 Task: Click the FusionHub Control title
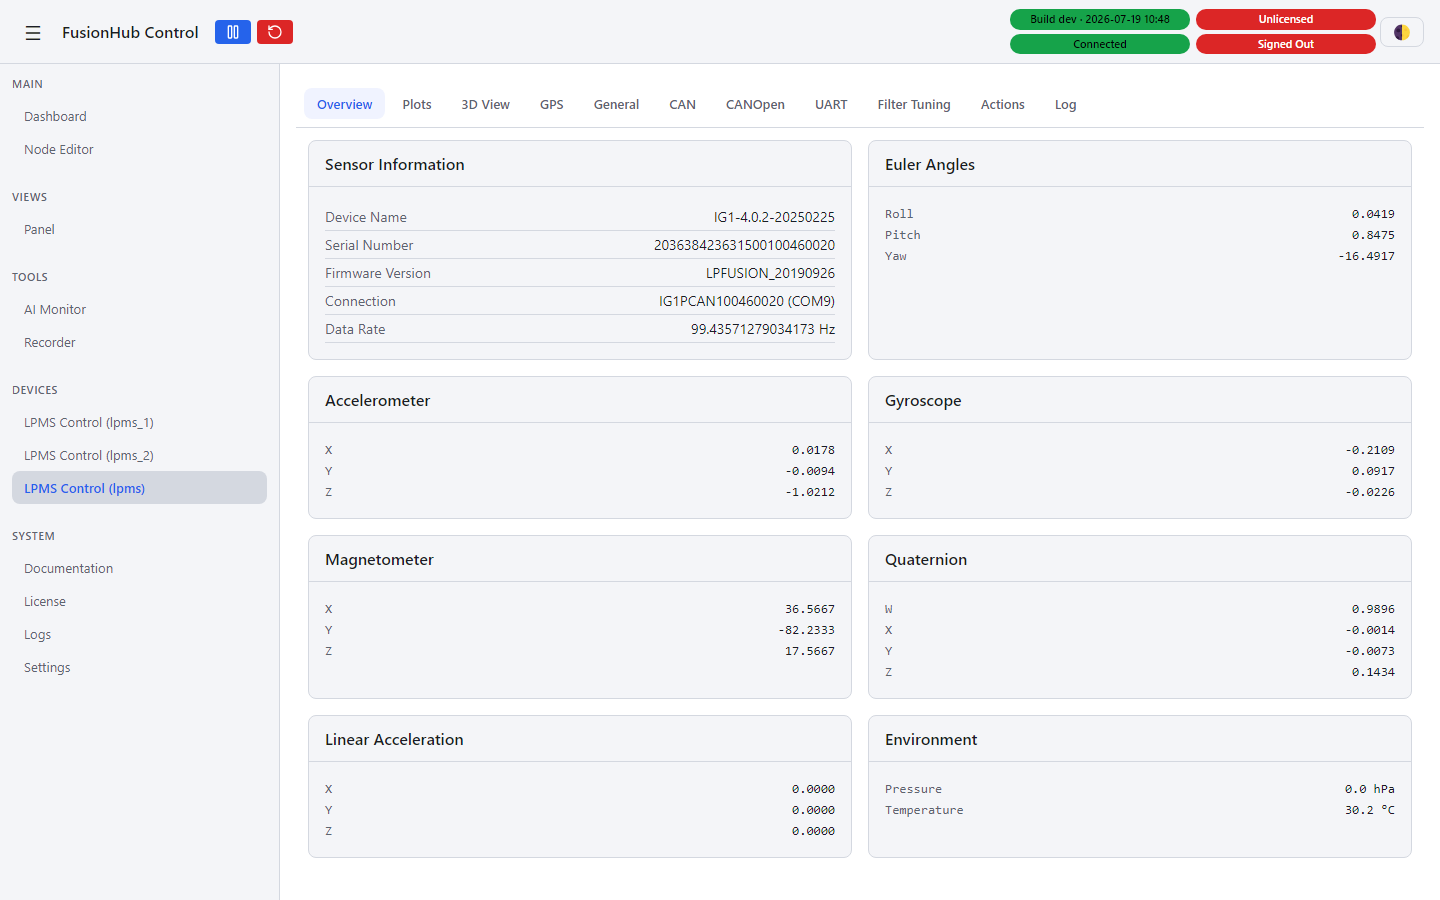[130, 32]
